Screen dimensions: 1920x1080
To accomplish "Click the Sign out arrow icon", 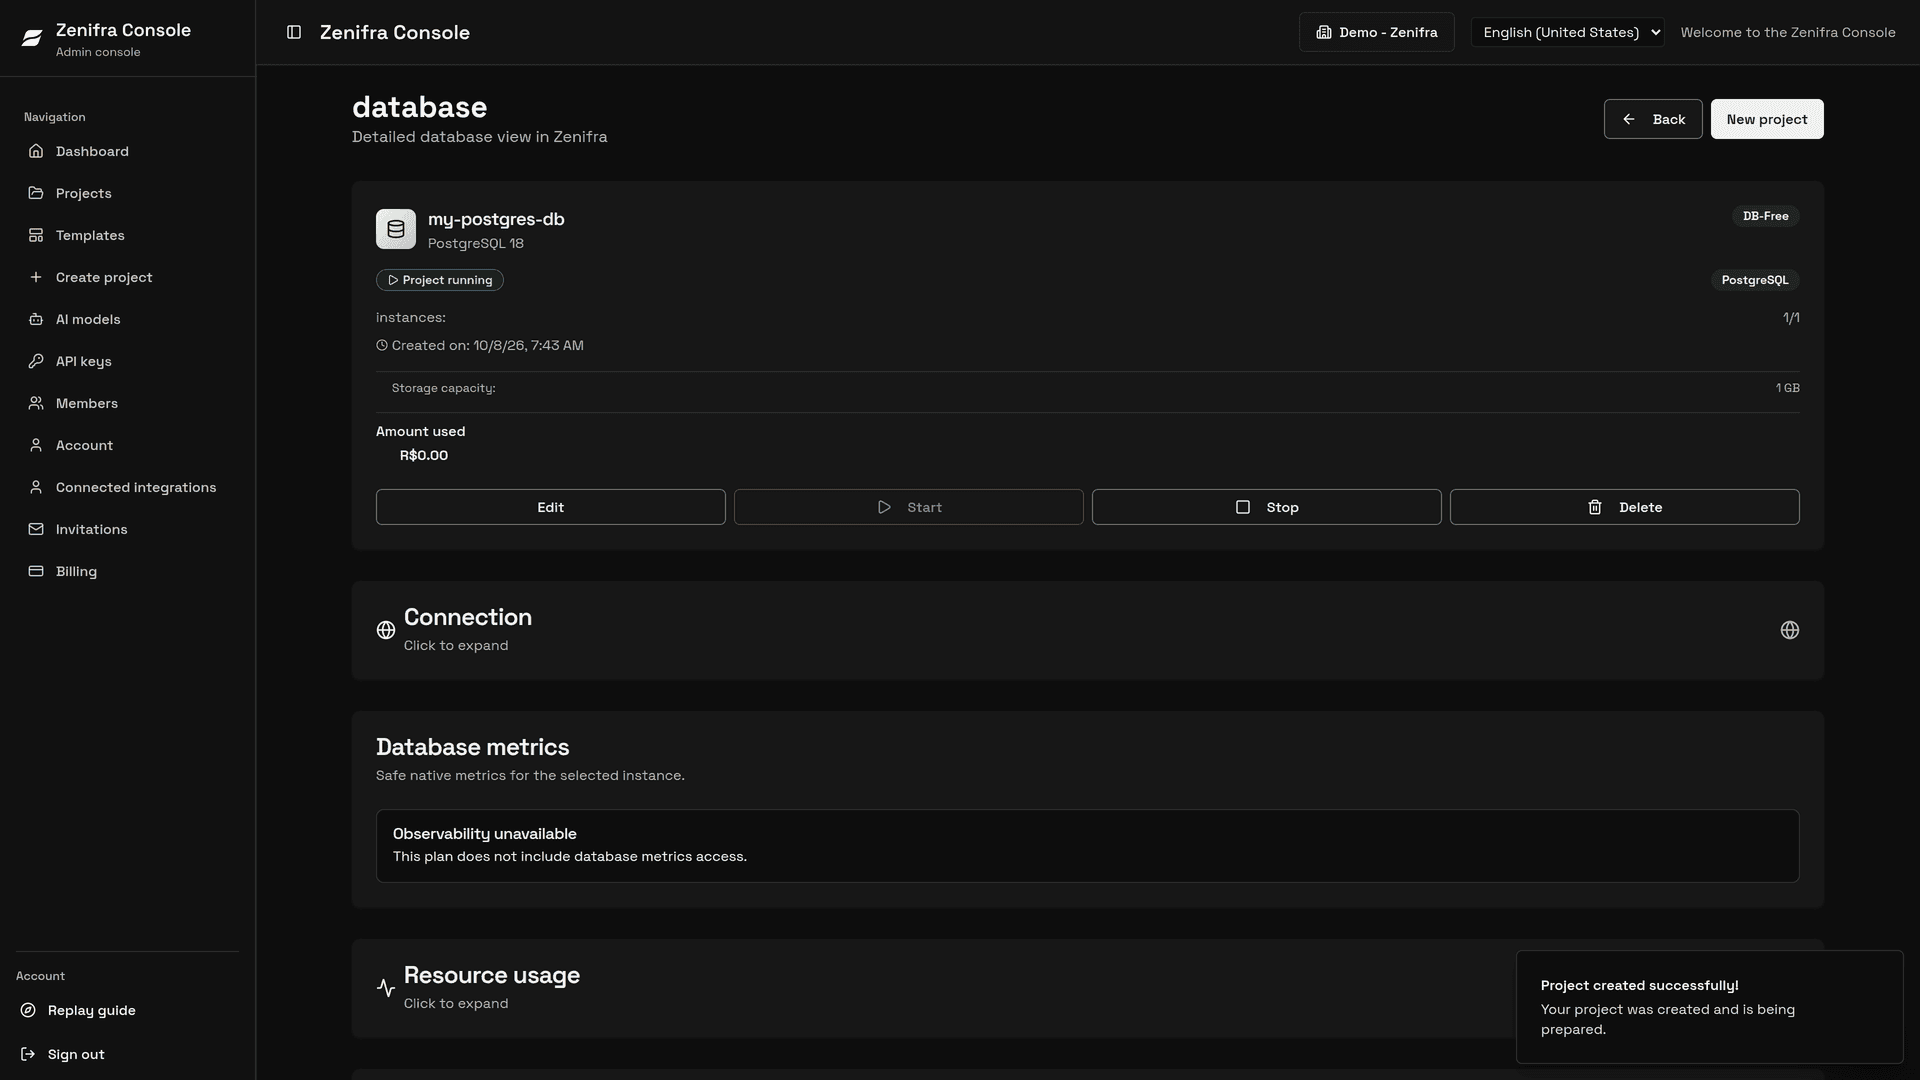I will [x=28, y=1054].
